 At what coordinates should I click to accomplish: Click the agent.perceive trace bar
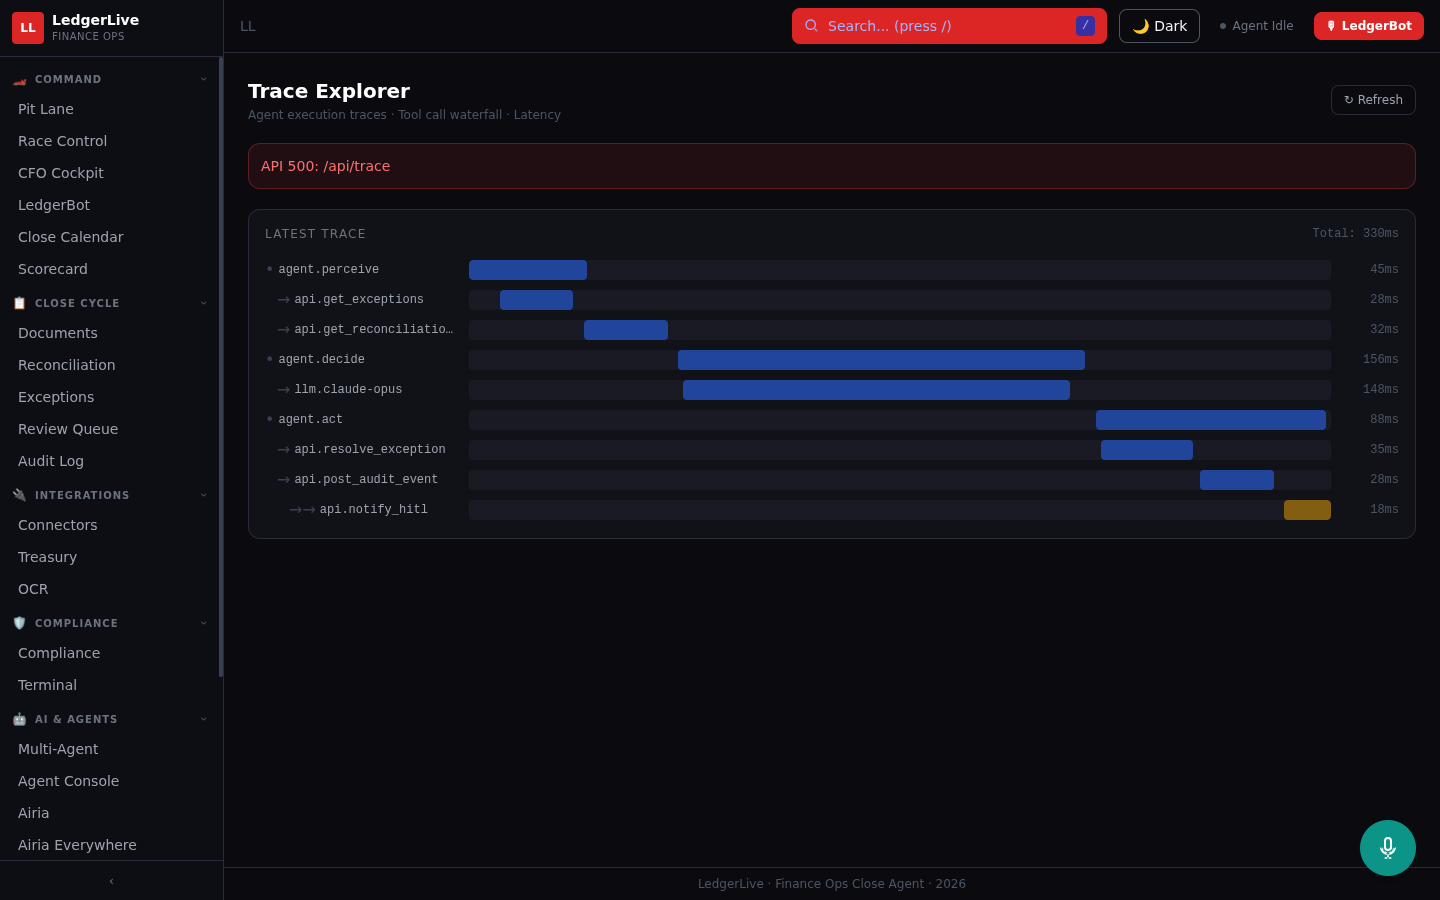click(528, 270)
